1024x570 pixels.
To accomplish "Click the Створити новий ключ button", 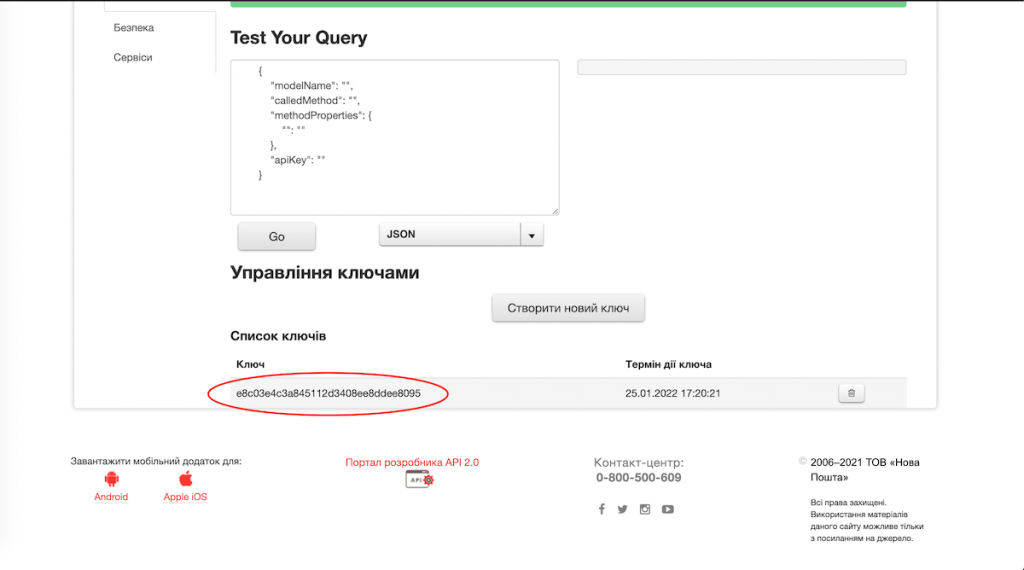I will click(x=568, y=308).
